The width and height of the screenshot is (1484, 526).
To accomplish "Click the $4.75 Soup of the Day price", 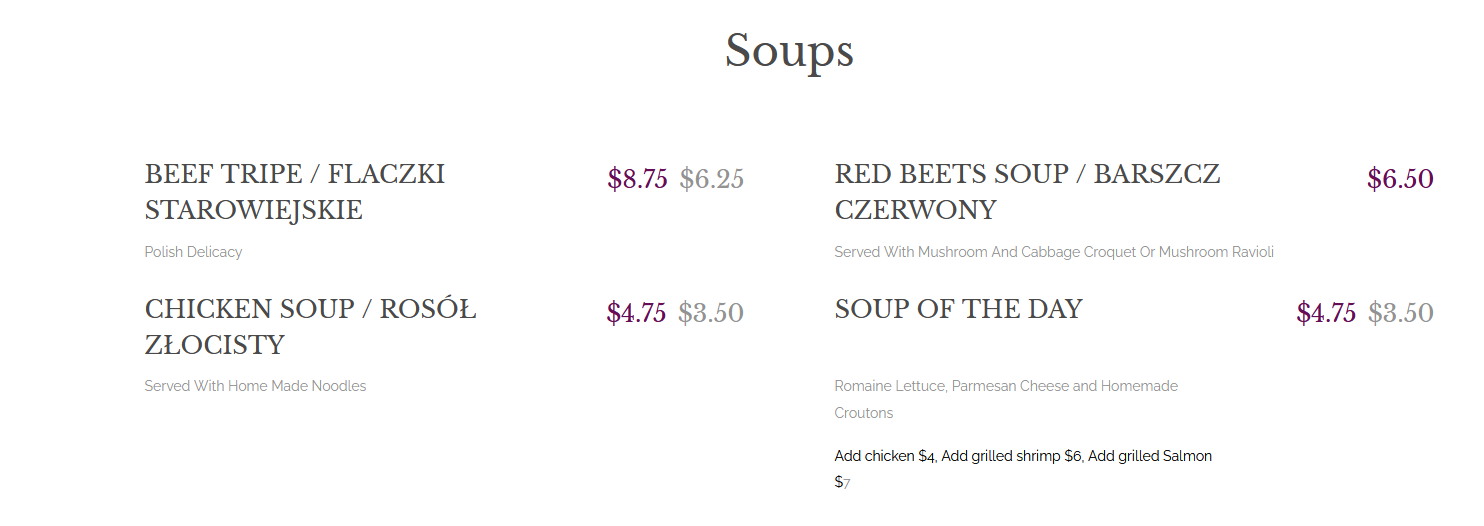I will pos(1326,313).
